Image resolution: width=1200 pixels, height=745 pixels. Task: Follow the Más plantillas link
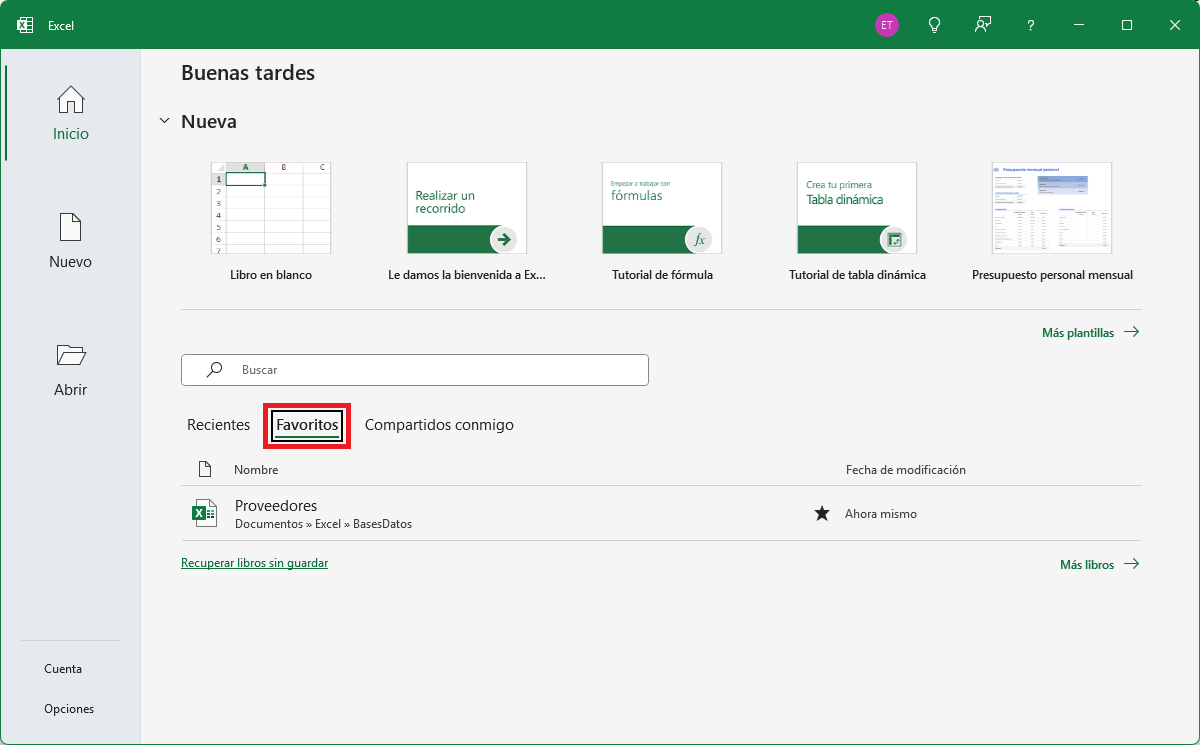coord(1090,333)
